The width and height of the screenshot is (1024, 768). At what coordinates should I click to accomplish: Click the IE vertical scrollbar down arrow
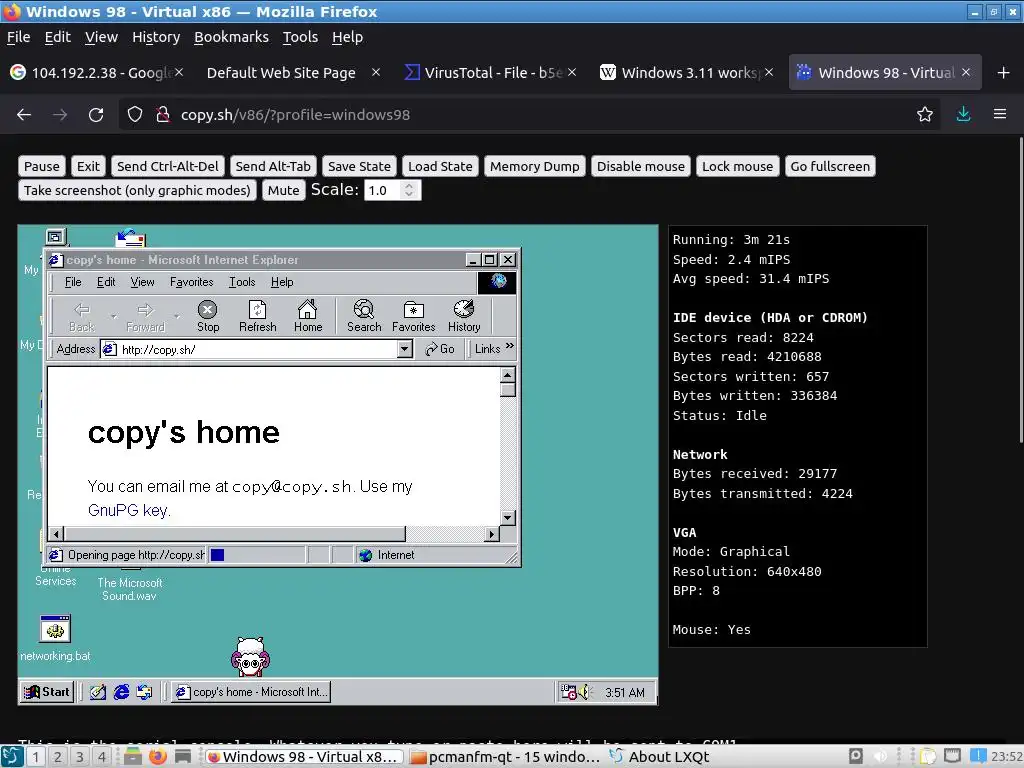(x=508, y=518)
